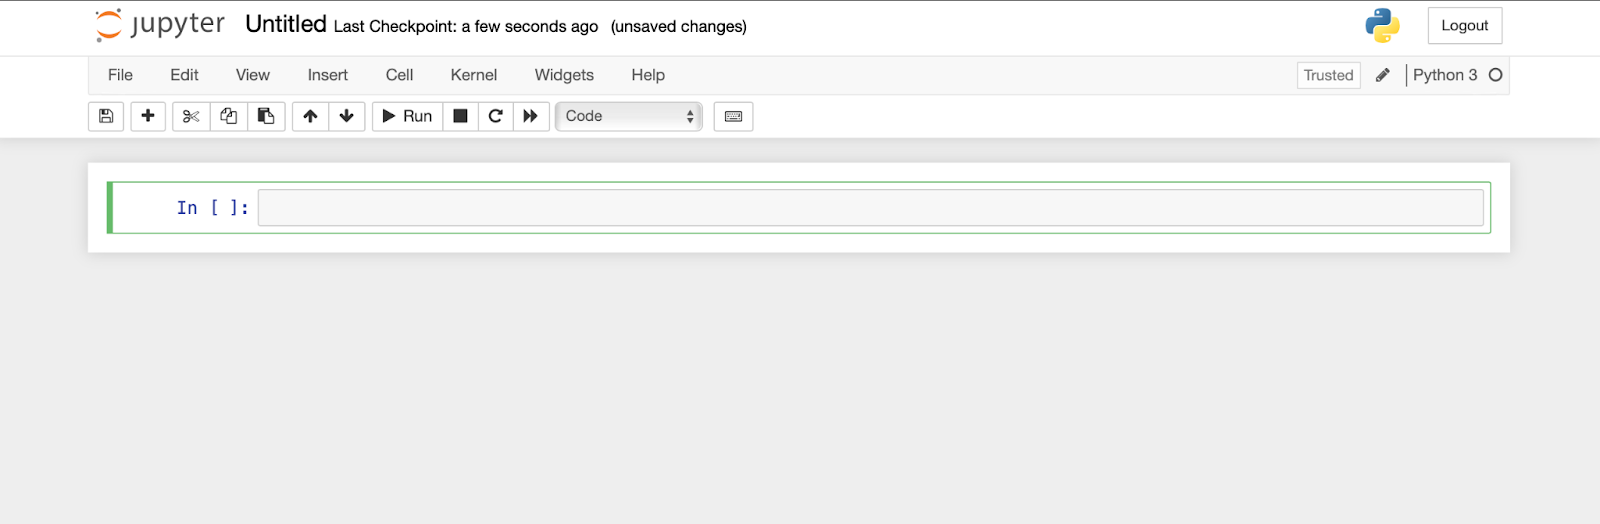Toggle the Trusted notebook indicator
The image size is (1600, 524).
click(1328, 75)
